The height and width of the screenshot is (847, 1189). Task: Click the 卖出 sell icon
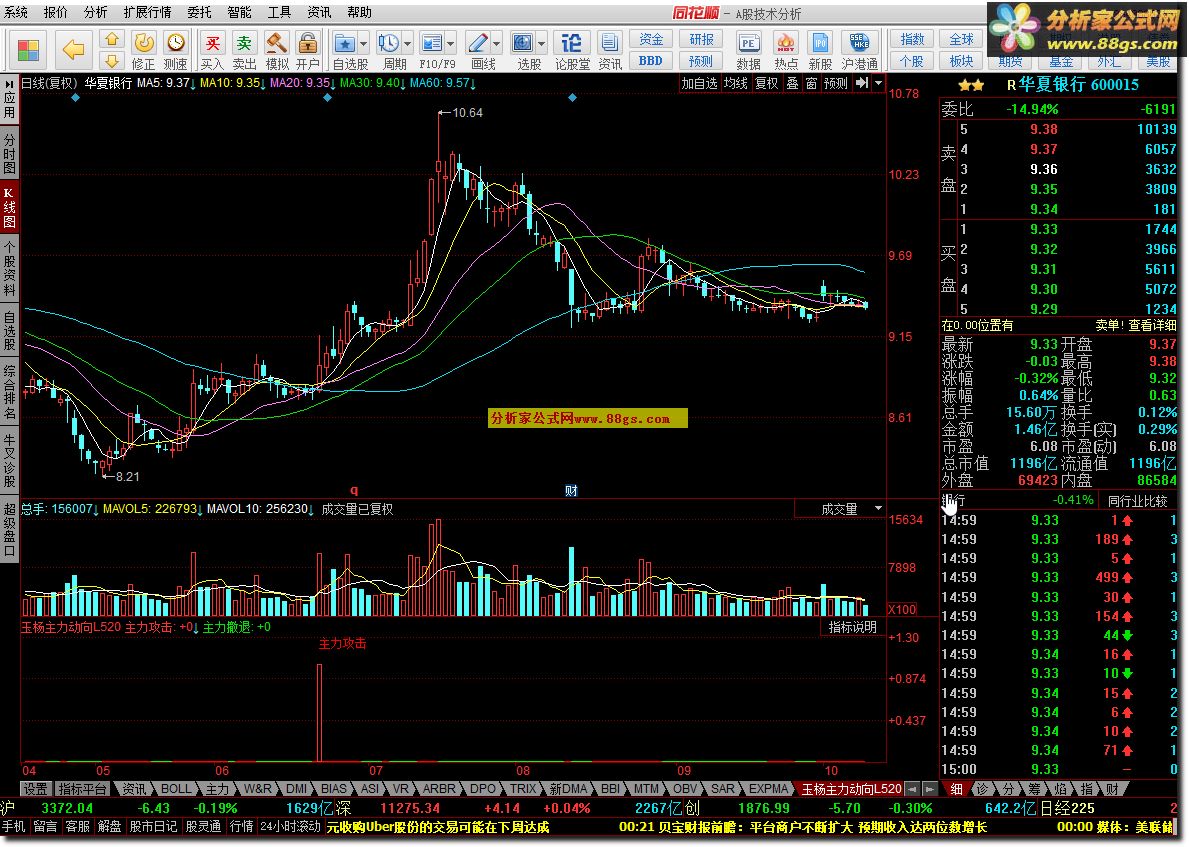[x=244, y=51]
